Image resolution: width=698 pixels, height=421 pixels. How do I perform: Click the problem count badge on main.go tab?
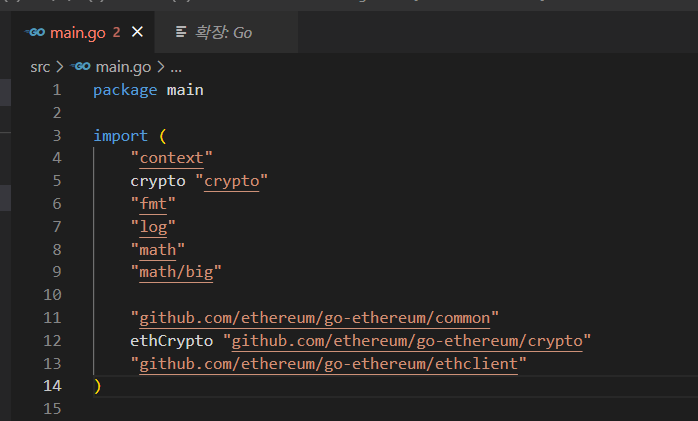117,32
